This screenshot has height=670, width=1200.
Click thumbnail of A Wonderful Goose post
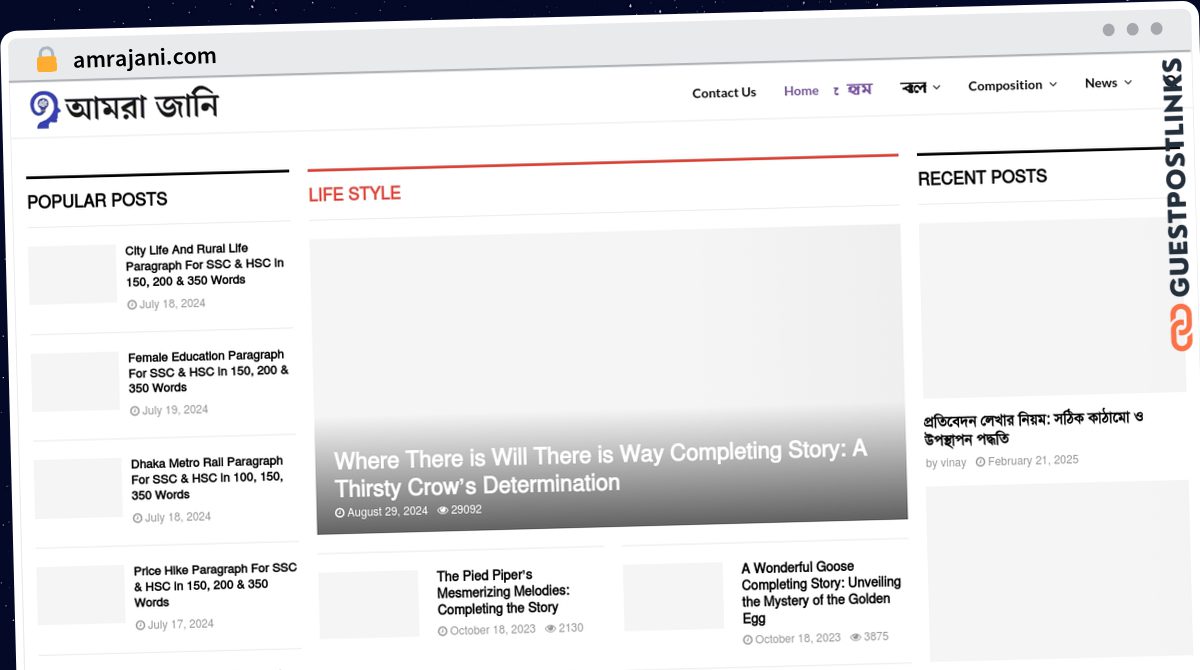pos(673,596)
